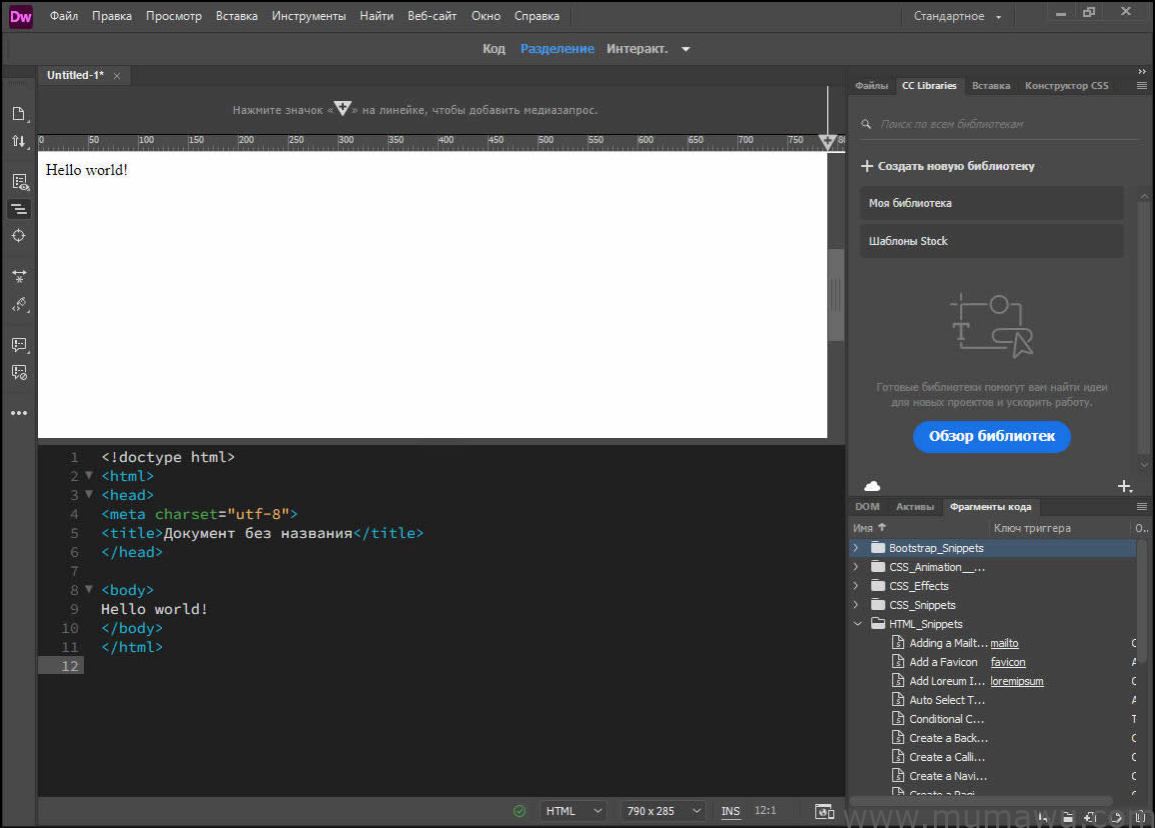Switch to the Конструктор CSS tab

[1066, 85]
